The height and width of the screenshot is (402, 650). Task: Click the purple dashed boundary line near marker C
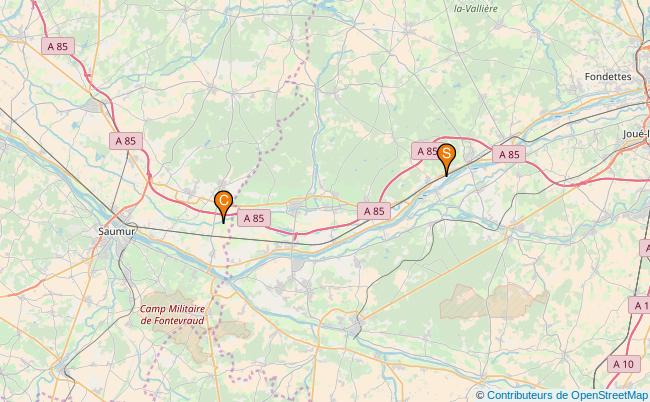228,249
